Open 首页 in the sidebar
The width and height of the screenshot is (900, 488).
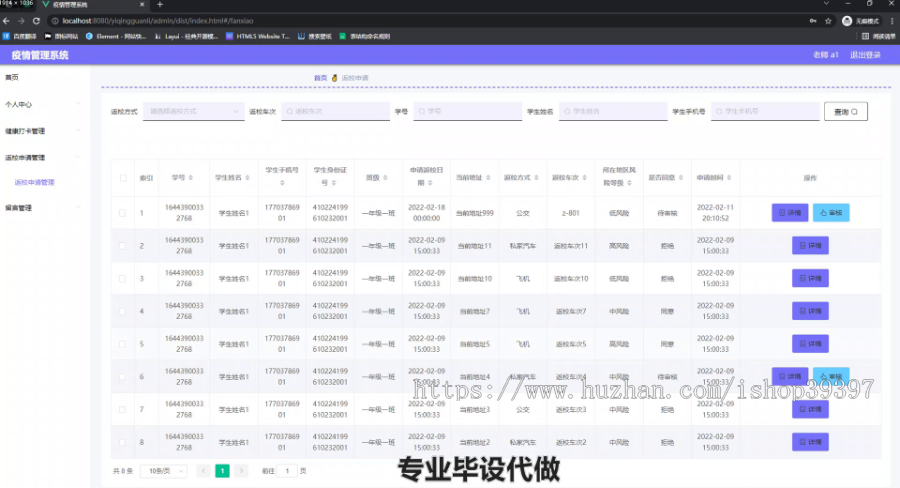pyautogui.click(x=12, y=78)
